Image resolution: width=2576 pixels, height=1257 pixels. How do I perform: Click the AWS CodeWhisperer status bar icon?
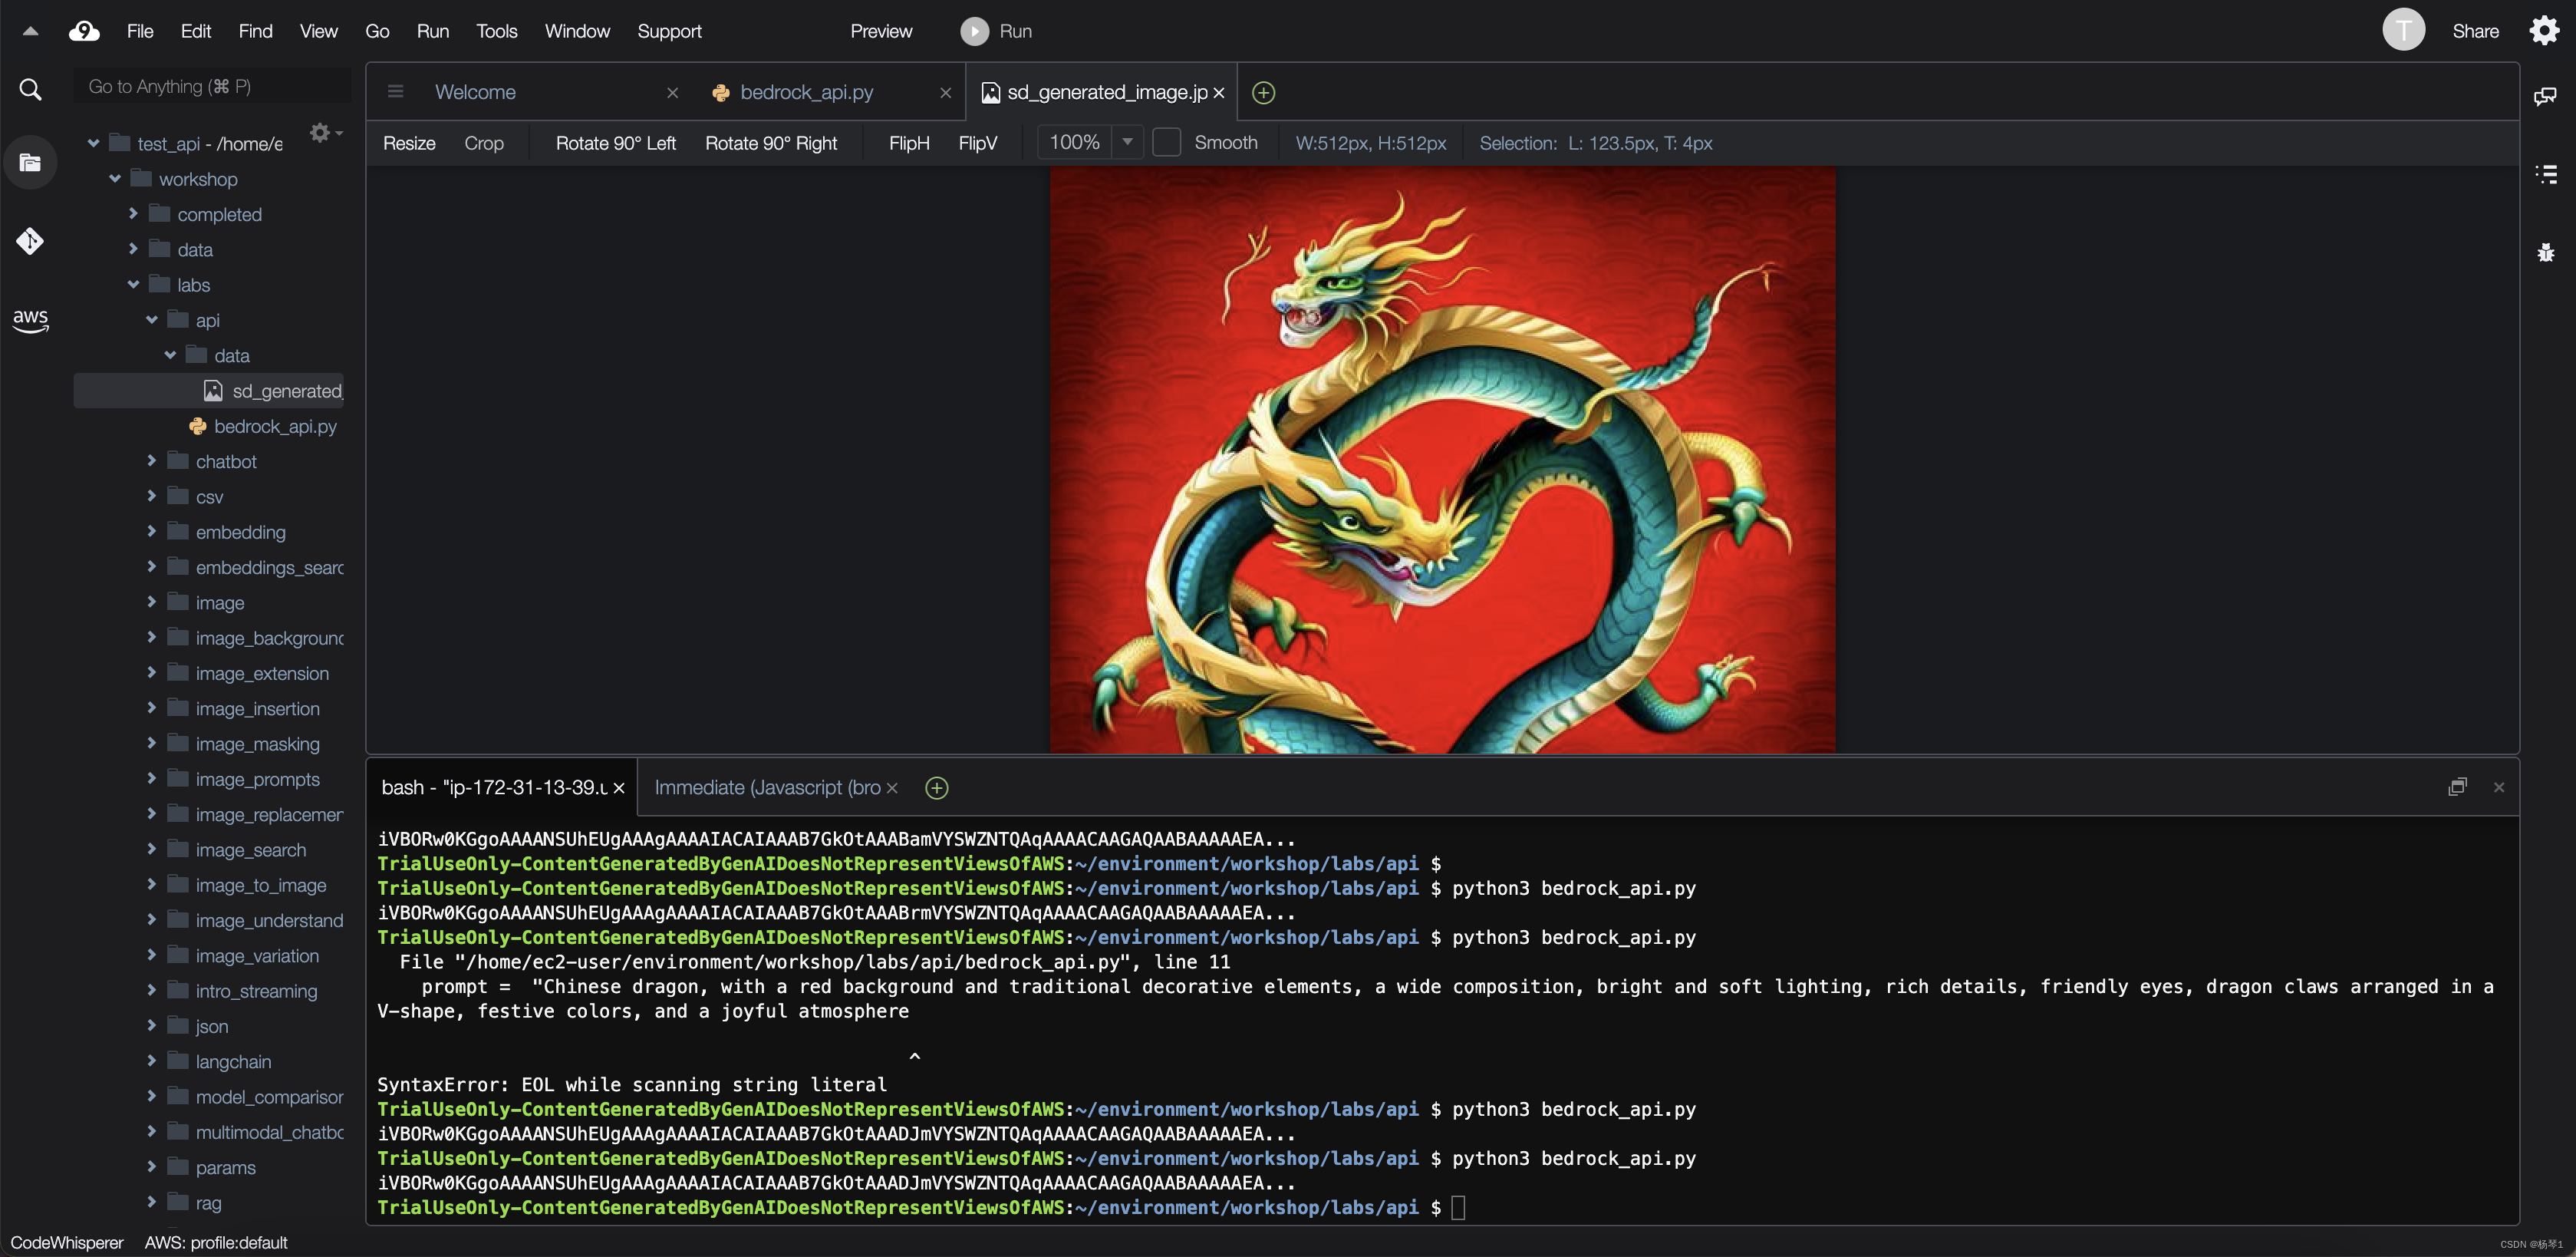click(66, 1242)
